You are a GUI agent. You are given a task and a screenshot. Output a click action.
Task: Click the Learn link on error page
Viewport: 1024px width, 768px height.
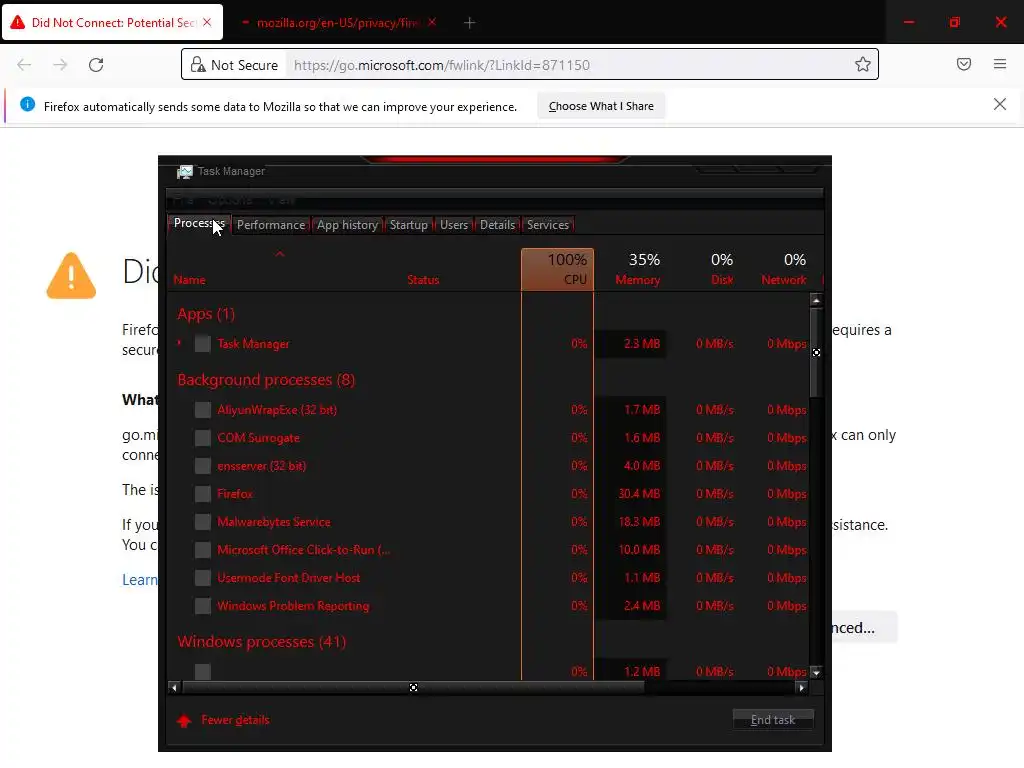point(140,580)
